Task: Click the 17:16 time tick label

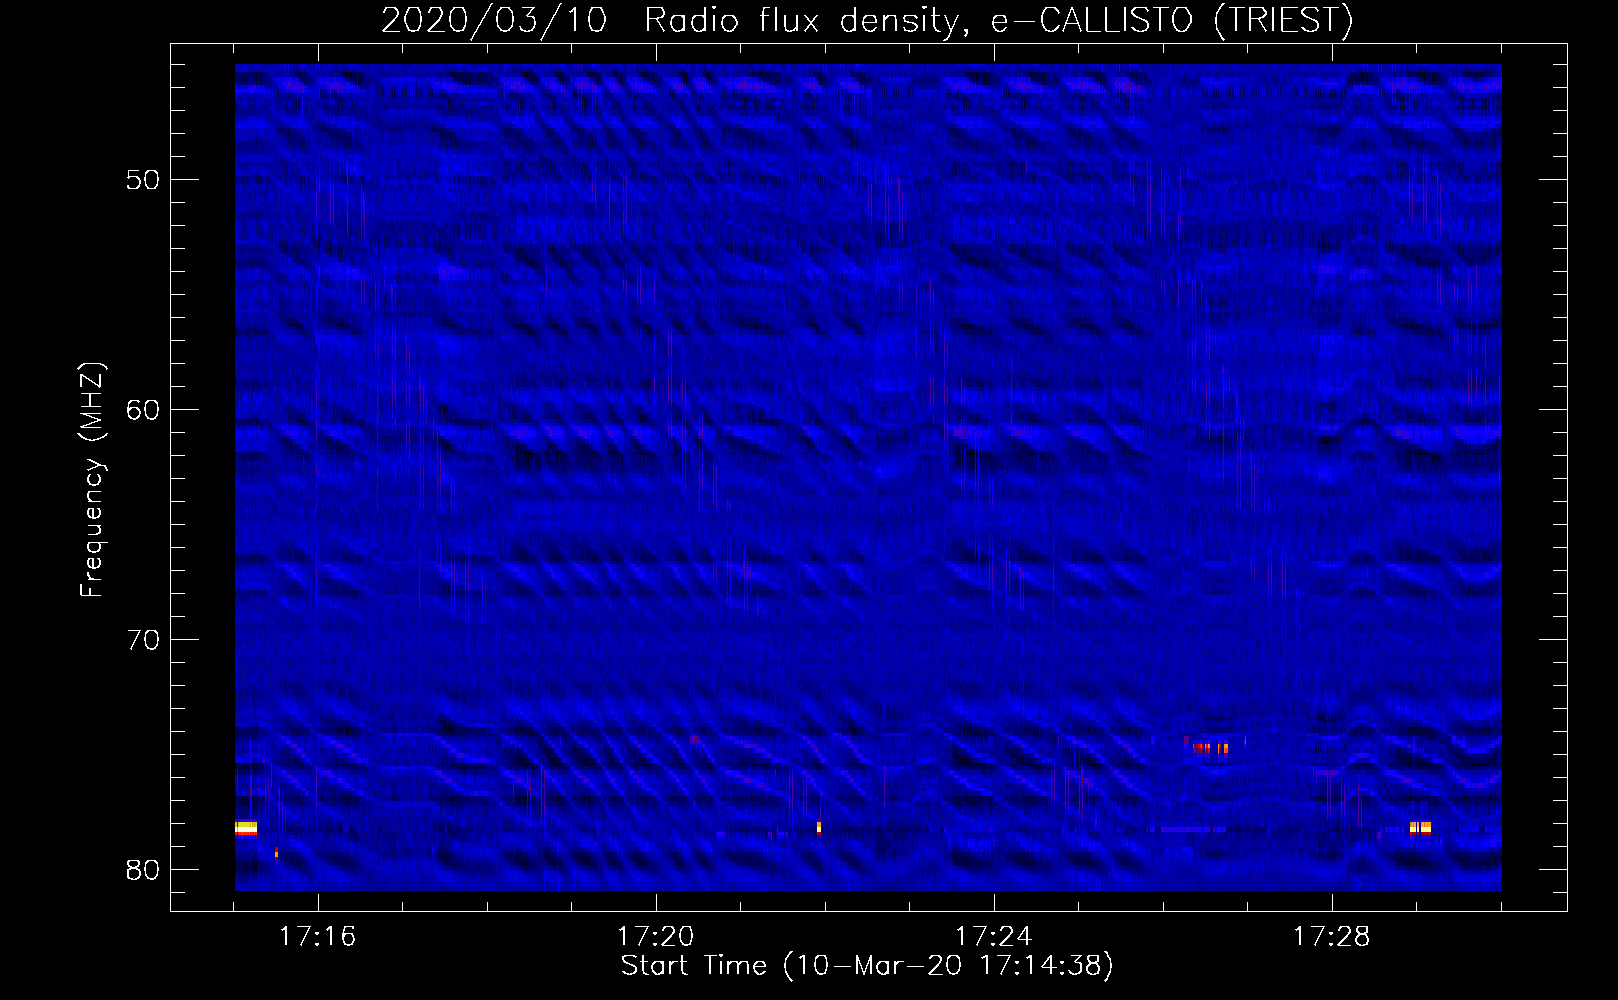Action: coord(317,937)
